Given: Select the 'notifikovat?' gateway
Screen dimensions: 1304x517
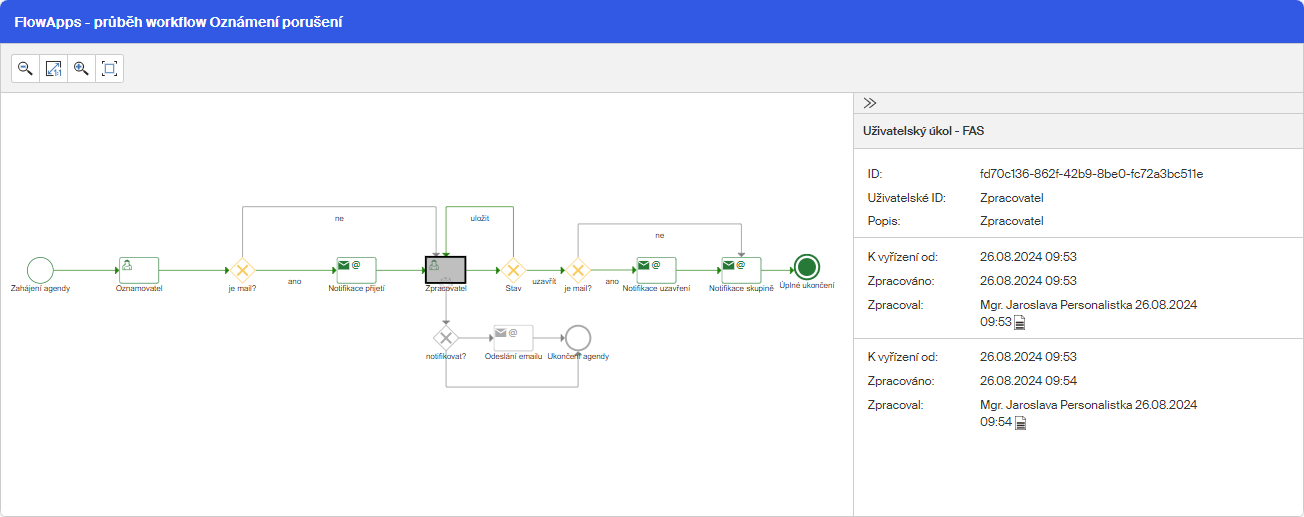Looking at the screenshot, I should (x=446, y=338).
